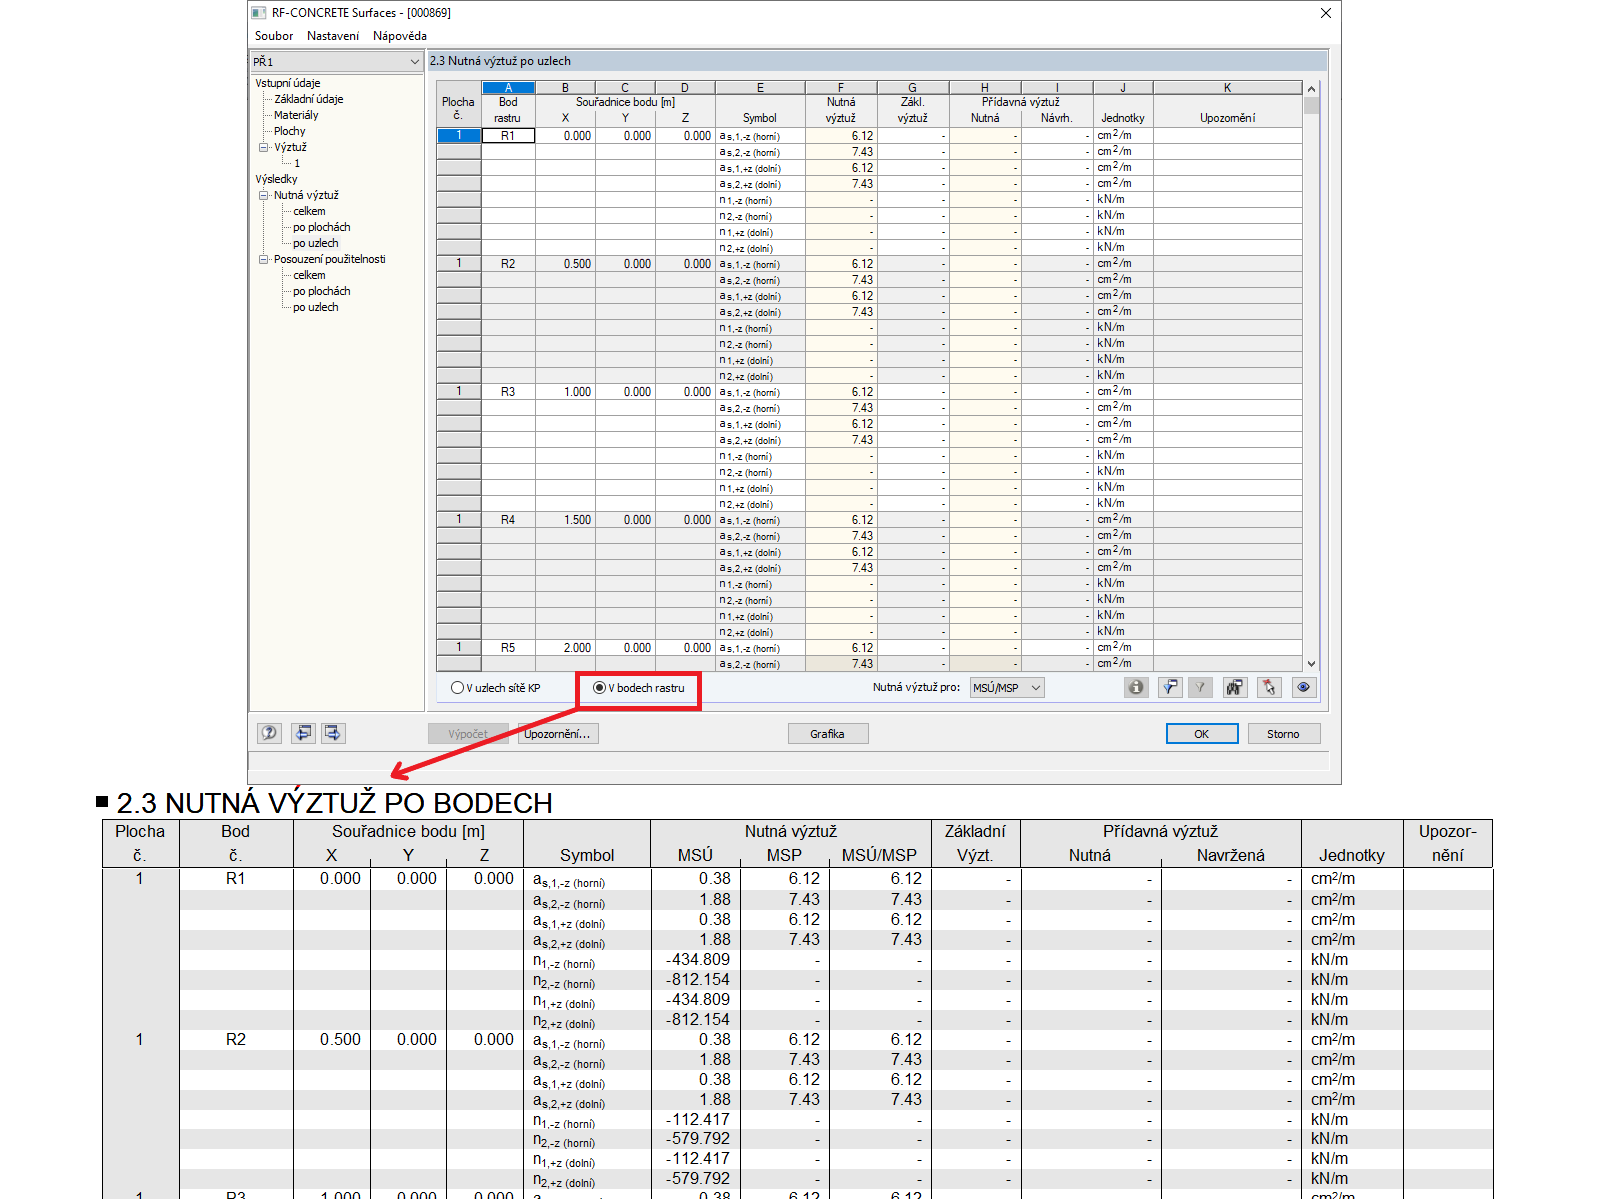Select po uzlech under Nutná výztuž

pos(316,243)
